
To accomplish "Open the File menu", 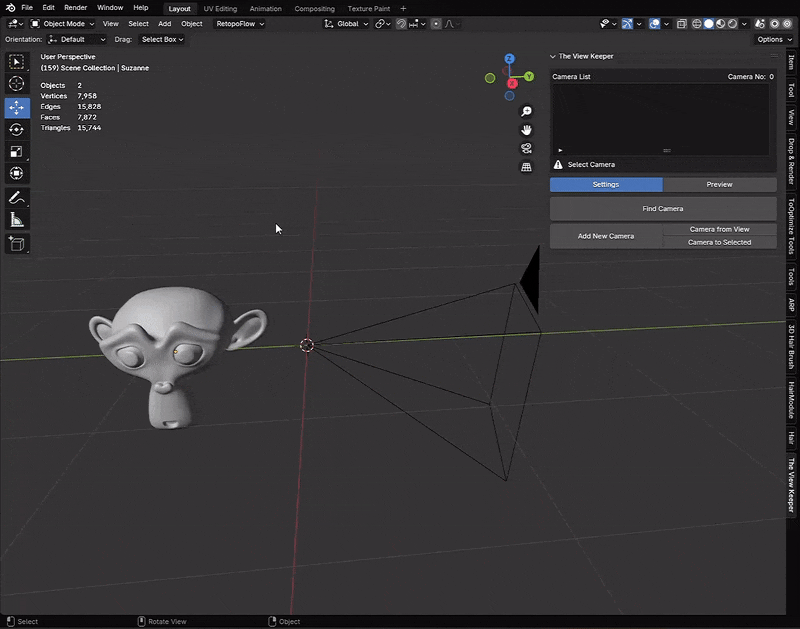I will [x=27, y=8].
